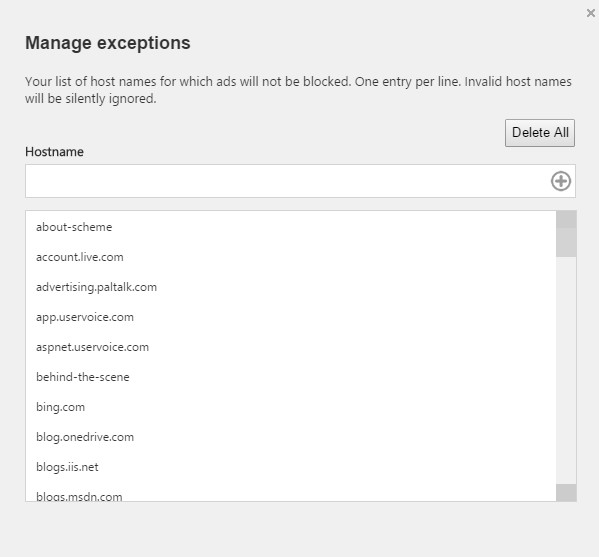Viewport: 599px width, 557px height.
Task: Select blogs.iis.net from the list
Action: click(291, 467)
